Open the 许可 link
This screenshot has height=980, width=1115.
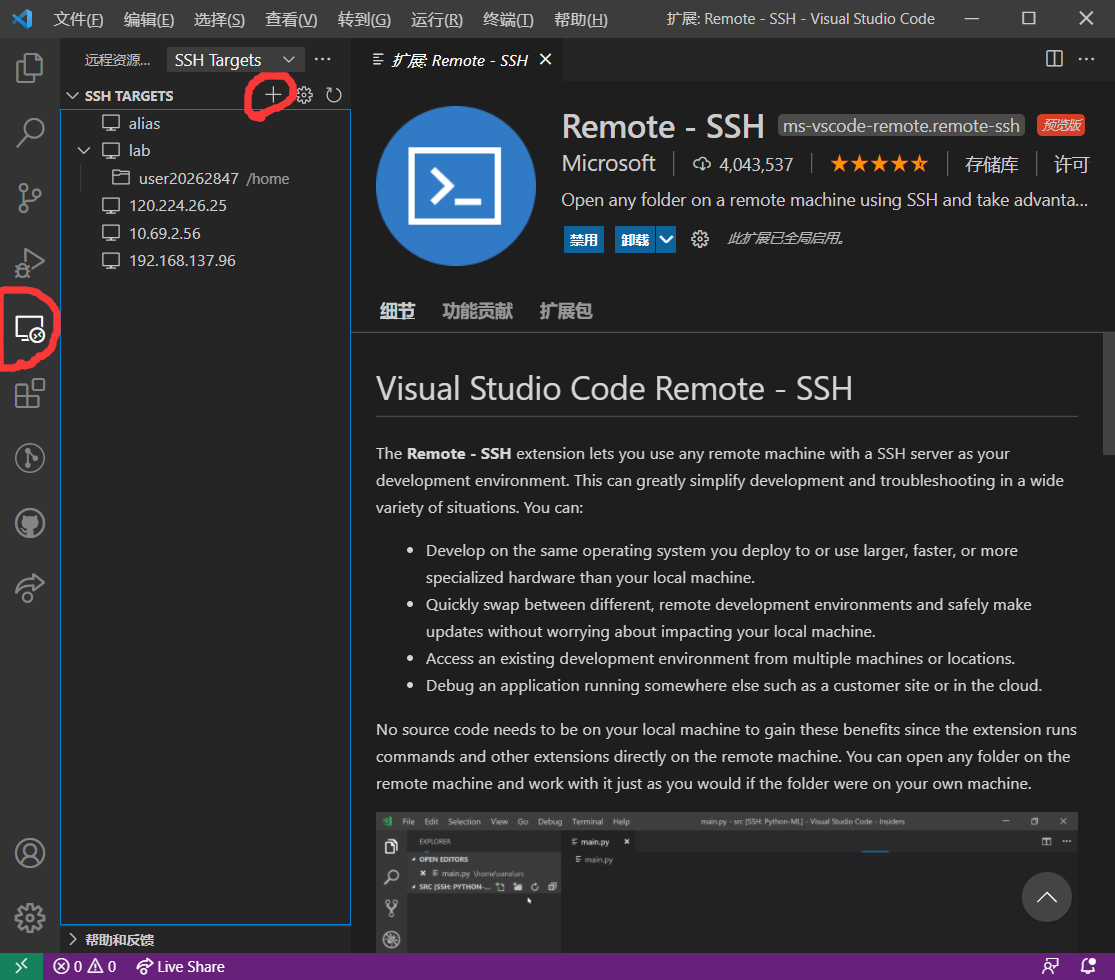pyautogui.click(x=1072, y=164)
